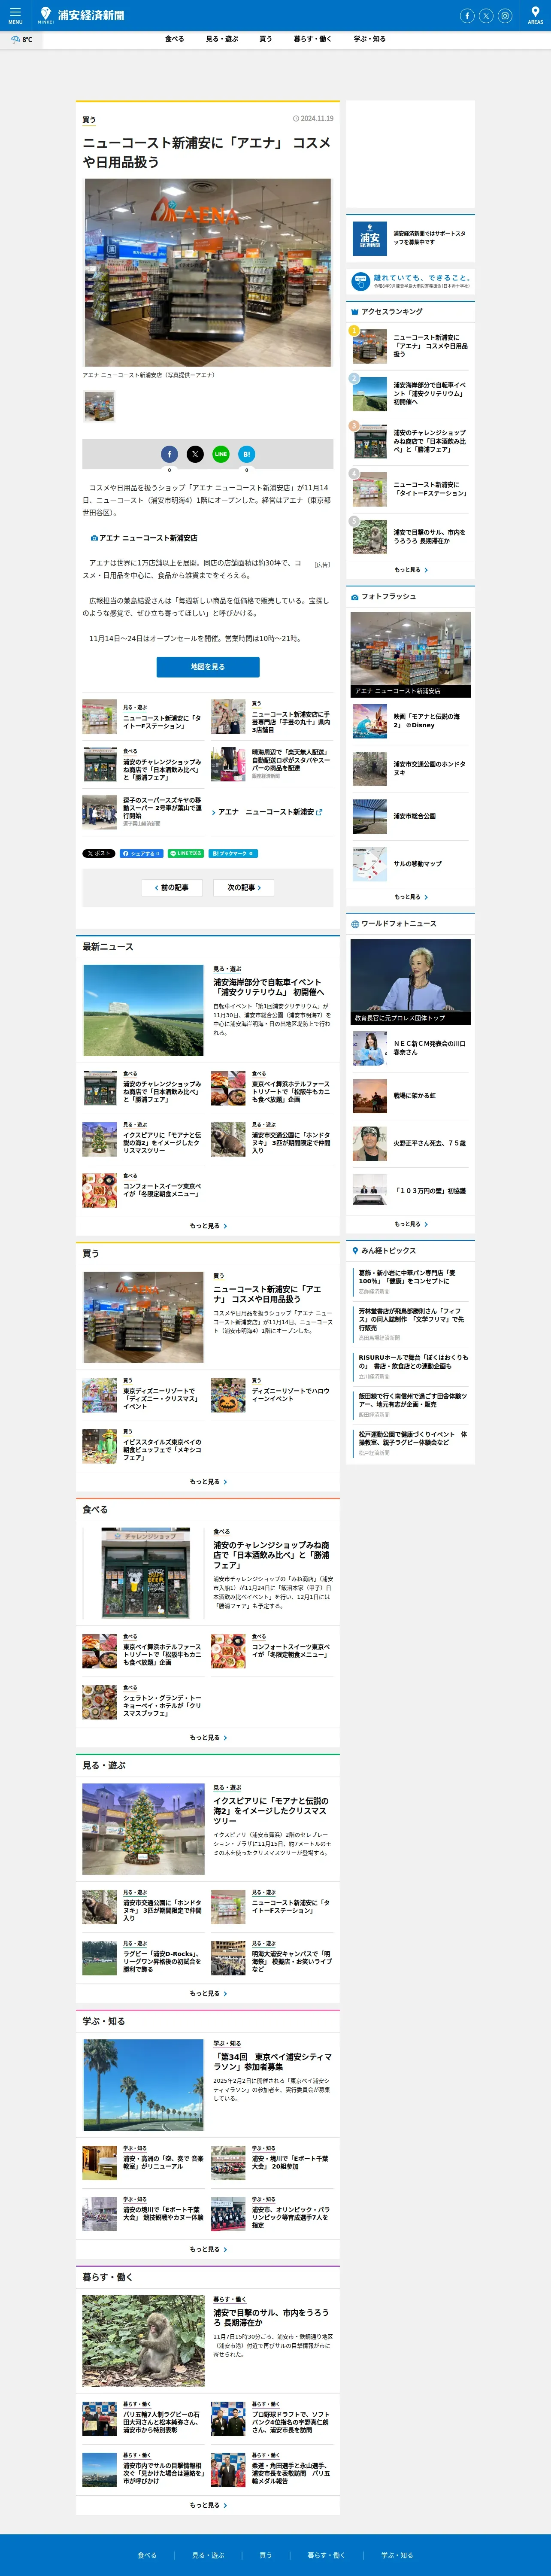Screen dimensions: 551x2576
Task: Open the MENU hamburger icon
Action: [15, 15]
